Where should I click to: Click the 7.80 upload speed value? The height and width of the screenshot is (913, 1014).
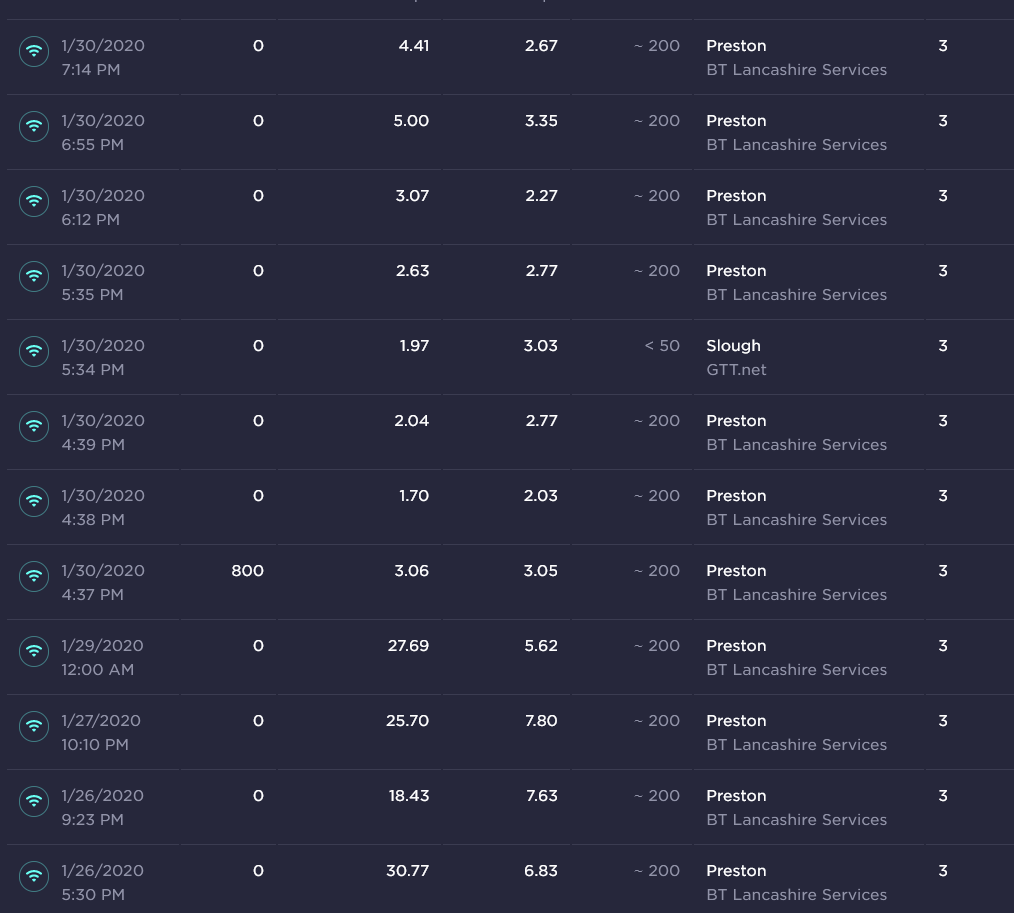[x=541, y=721]
